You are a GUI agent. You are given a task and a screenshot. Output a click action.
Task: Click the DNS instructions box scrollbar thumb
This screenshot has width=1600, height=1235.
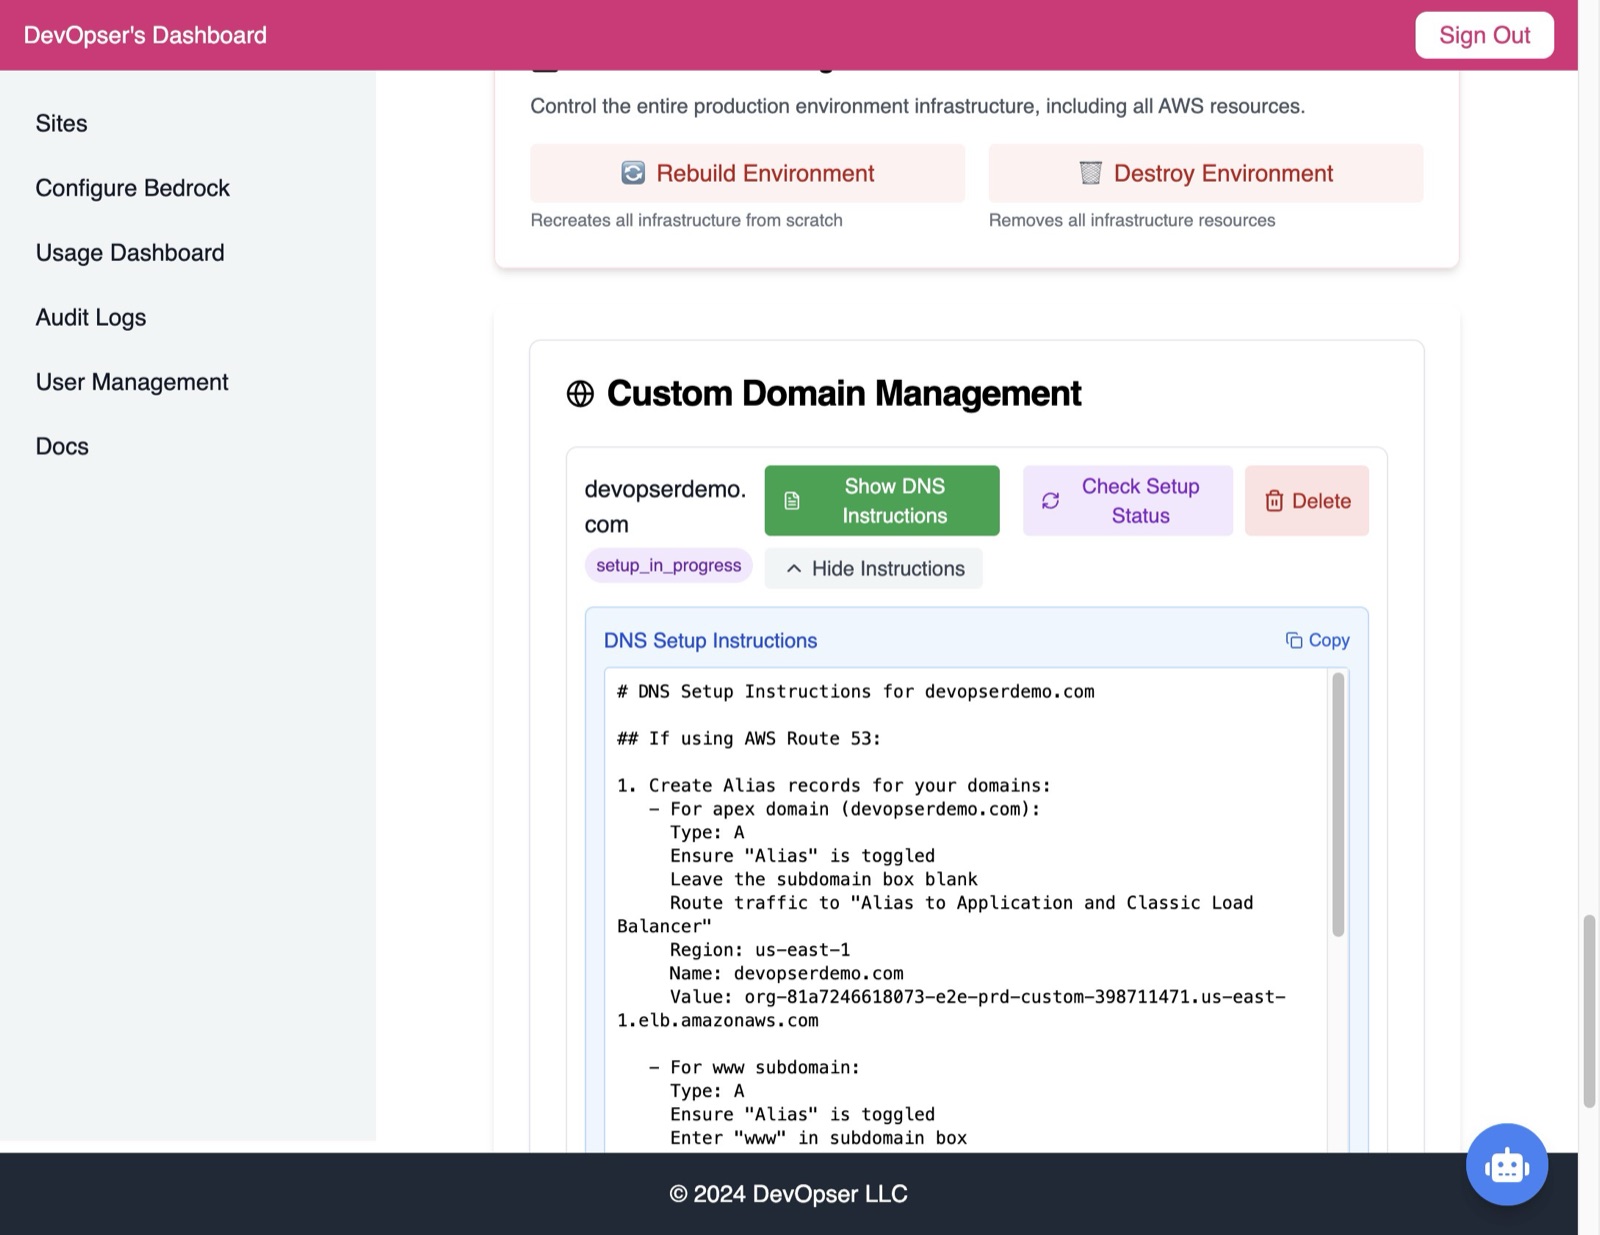pos(1337,804)
